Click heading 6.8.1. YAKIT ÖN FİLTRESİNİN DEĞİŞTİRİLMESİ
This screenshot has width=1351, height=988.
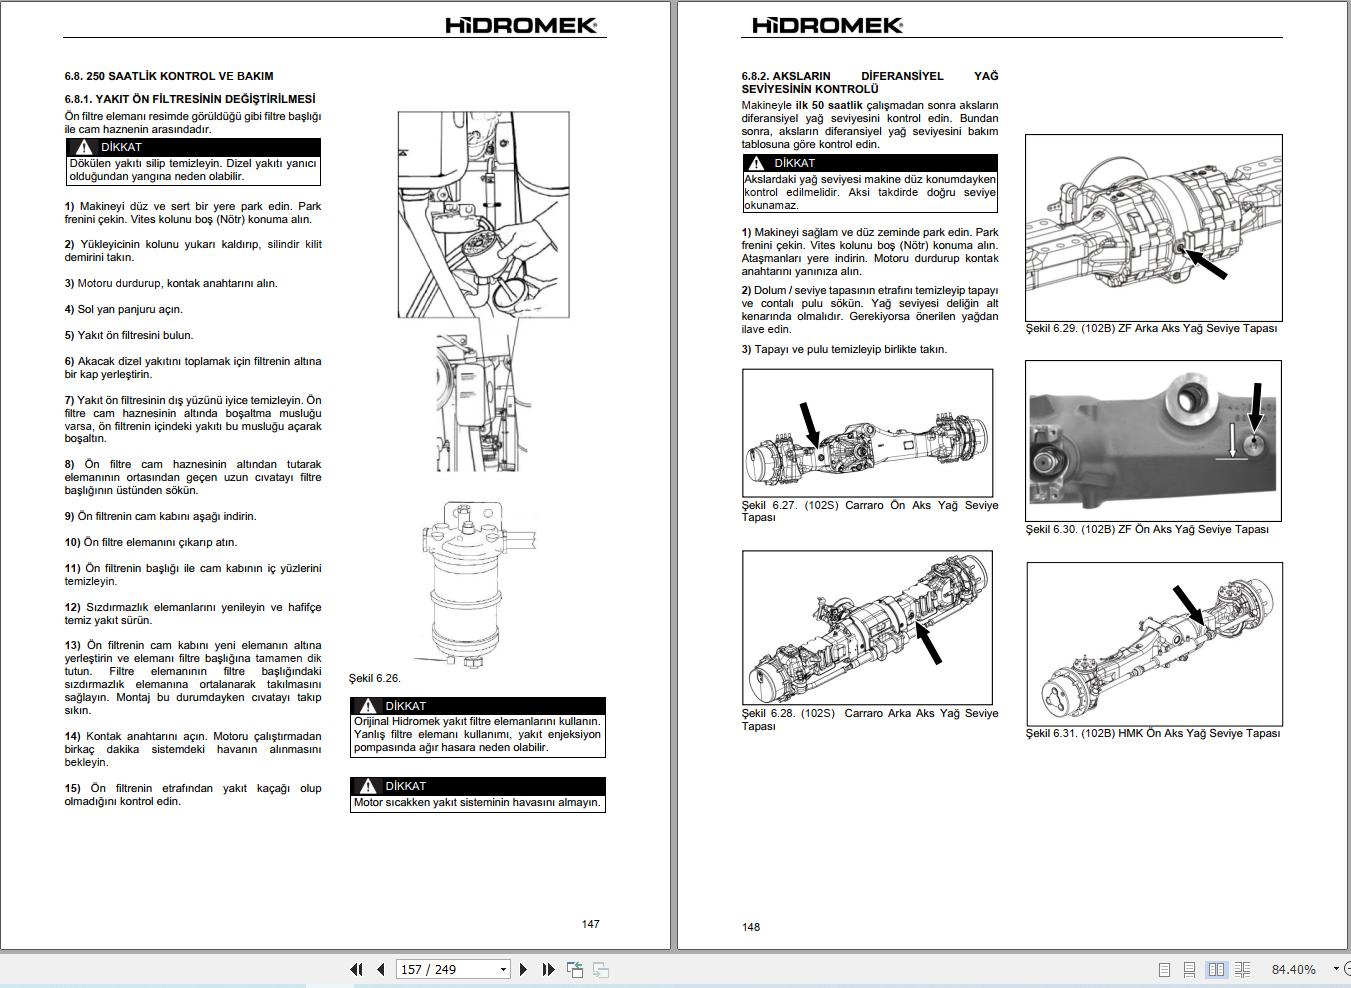click(190, 99)
